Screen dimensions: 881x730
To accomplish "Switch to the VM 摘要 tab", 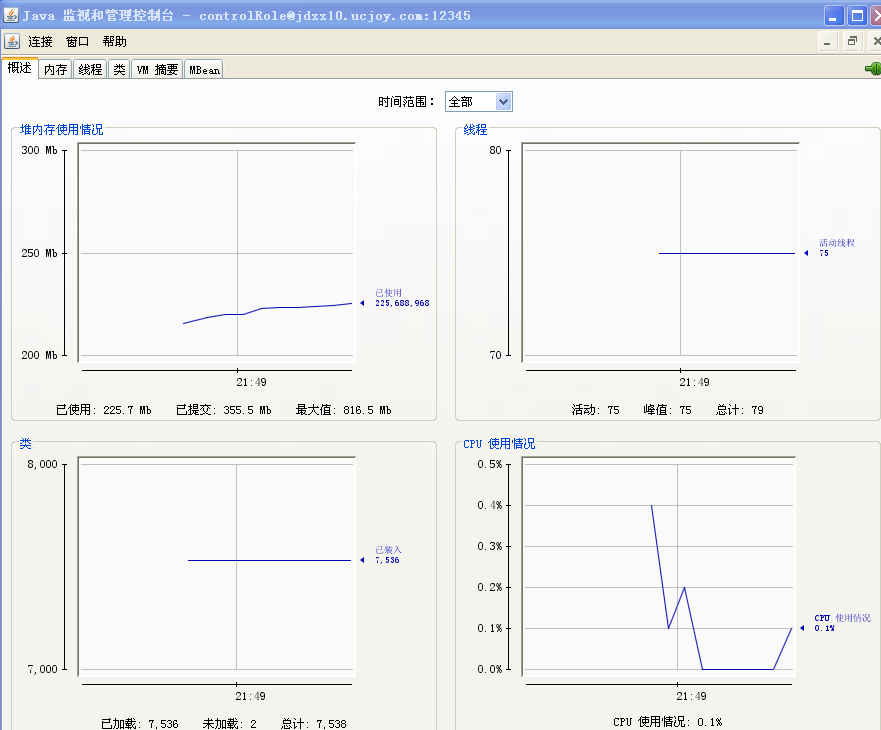I will click(157, 69).
